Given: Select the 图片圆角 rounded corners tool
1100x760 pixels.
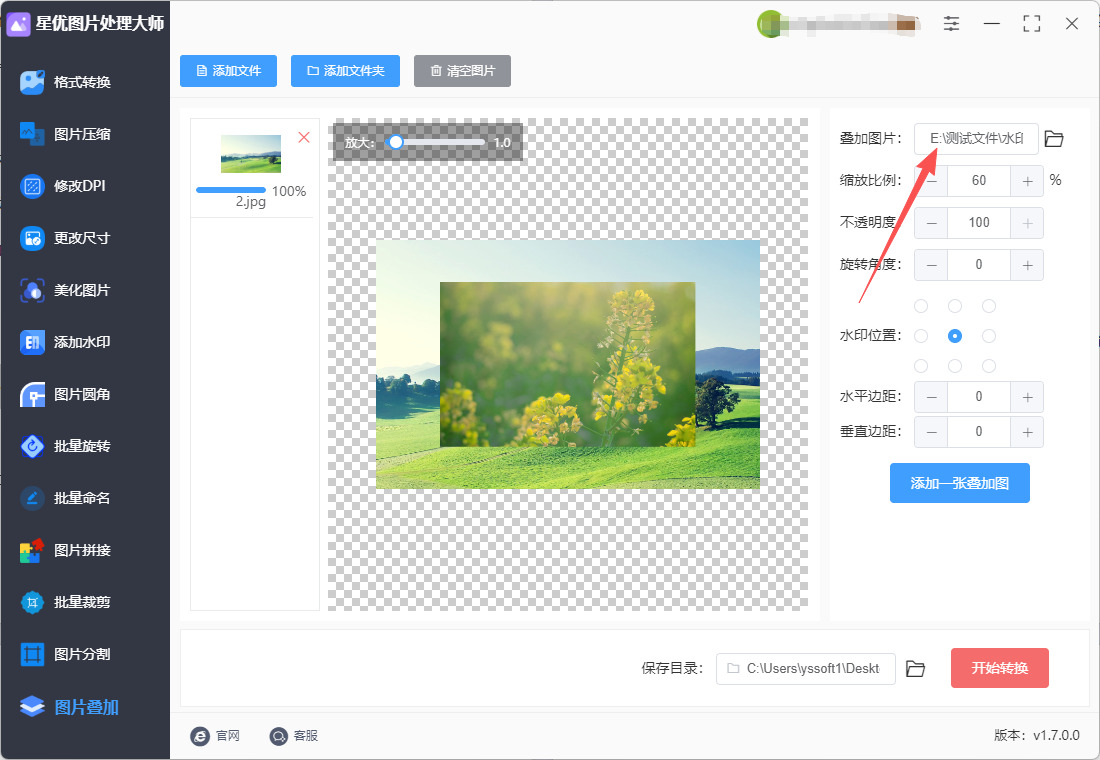Looking at the screenshot, I should tap(66, 394).
